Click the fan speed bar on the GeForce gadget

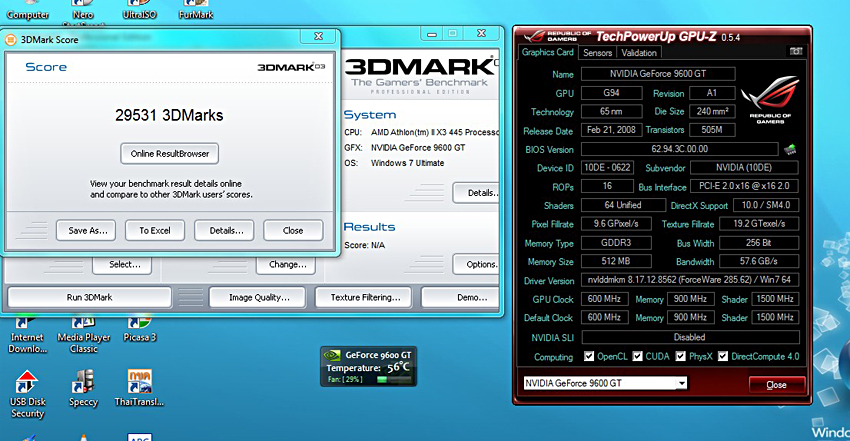coord(394,380)
